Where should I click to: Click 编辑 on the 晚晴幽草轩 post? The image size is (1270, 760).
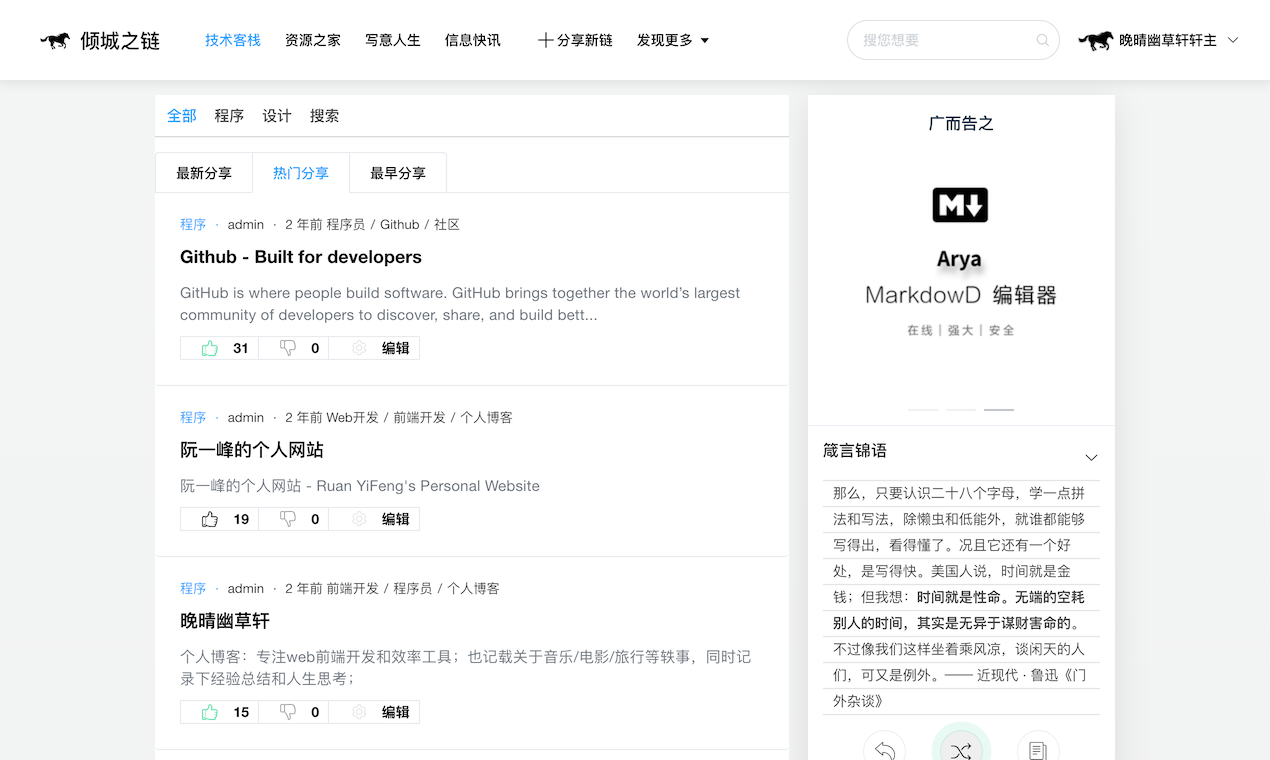click(396, 712)
